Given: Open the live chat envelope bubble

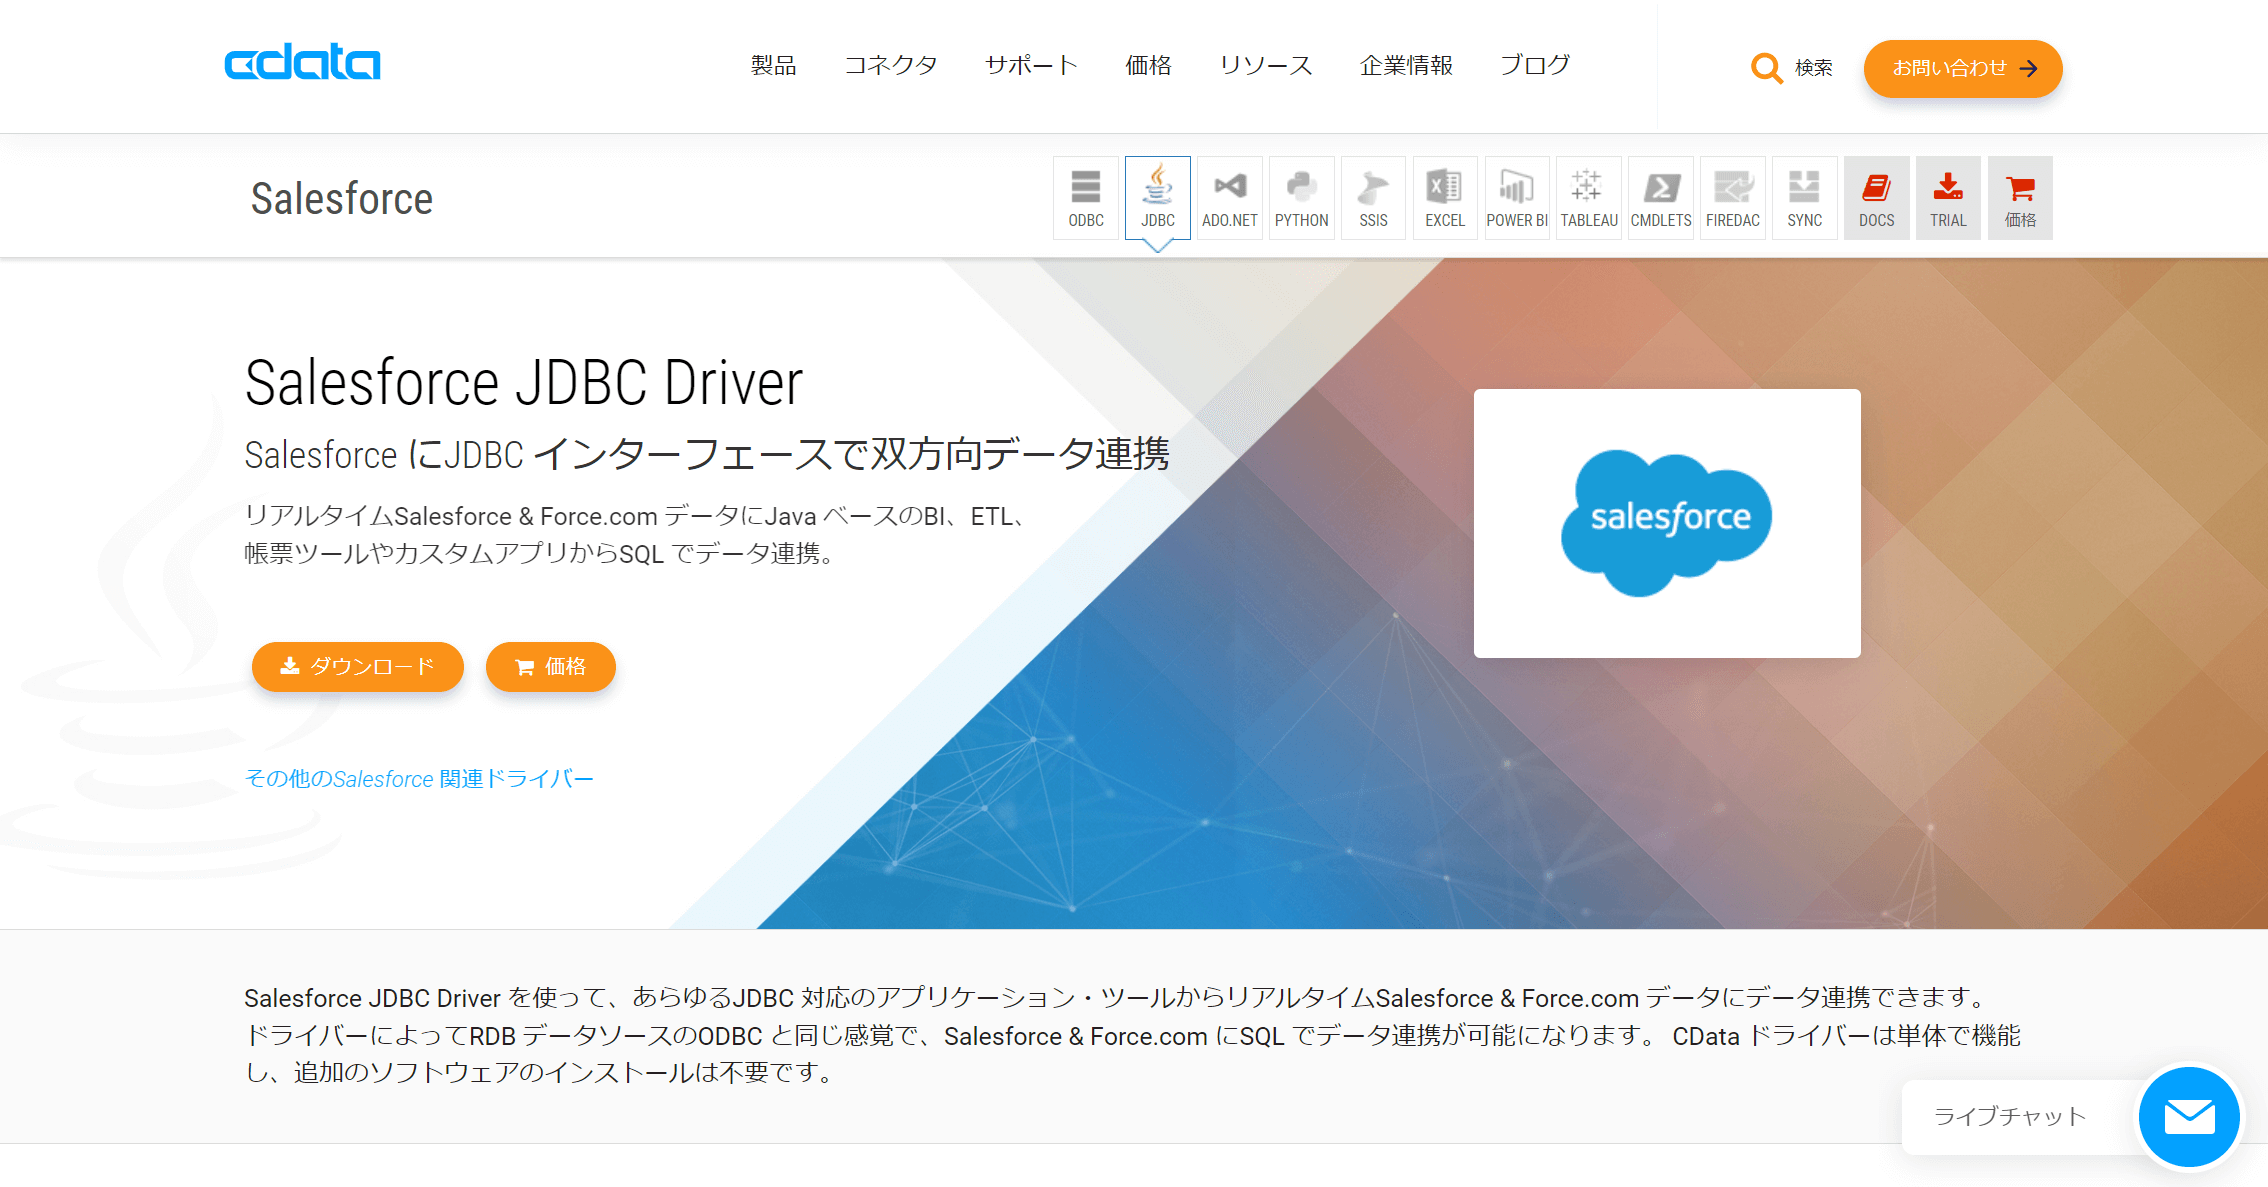Looking at the screenshot, I should tap(2188, 1116).
